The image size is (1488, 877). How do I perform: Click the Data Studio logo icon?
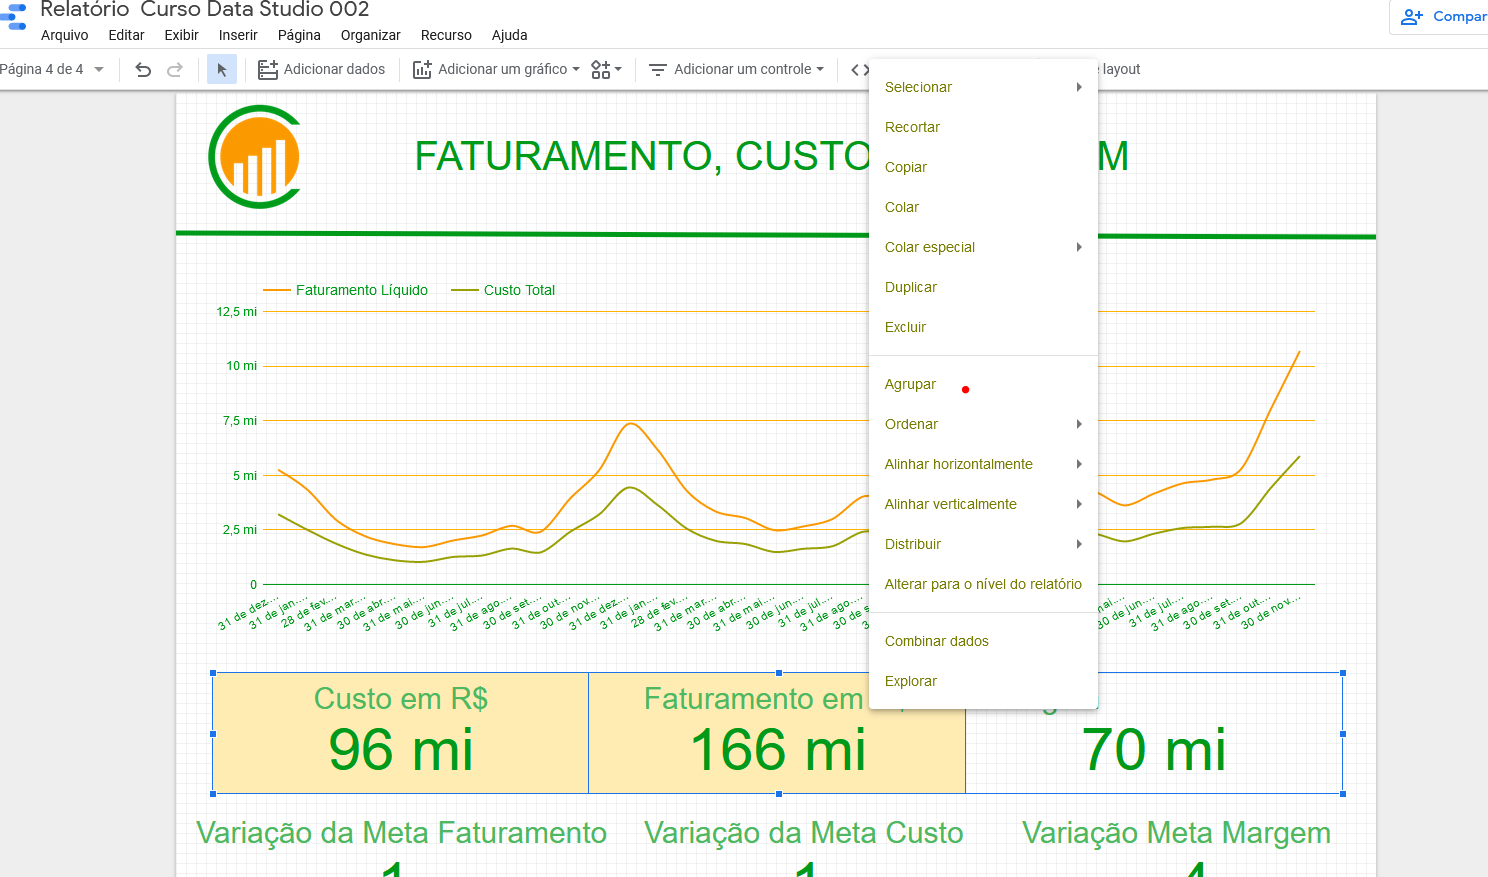point(13,17)
